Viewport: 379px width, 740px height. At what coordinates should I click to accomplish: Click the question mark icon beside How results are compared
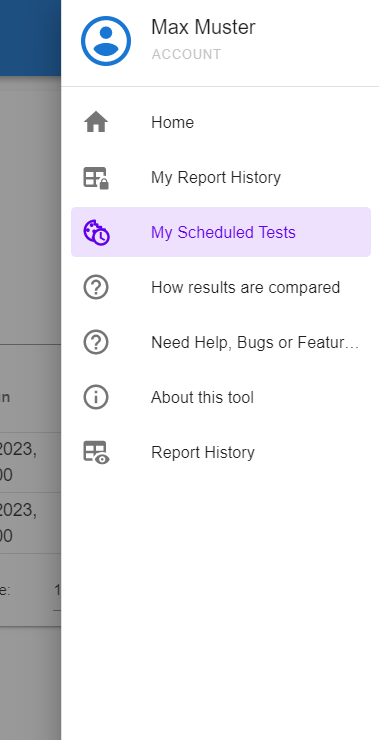point(96,287)
